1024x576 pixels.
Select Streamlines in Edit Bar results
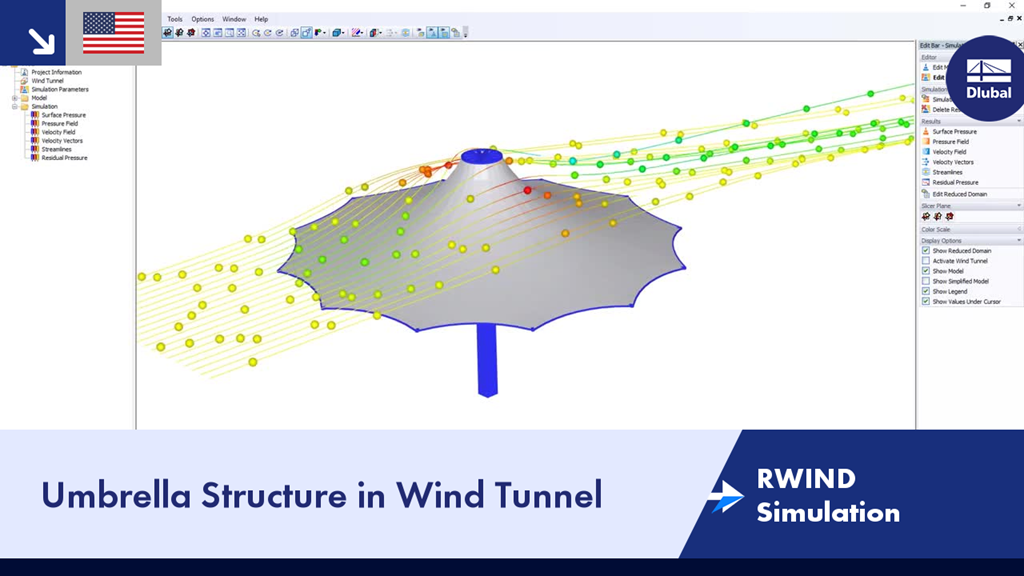[947, 172]
